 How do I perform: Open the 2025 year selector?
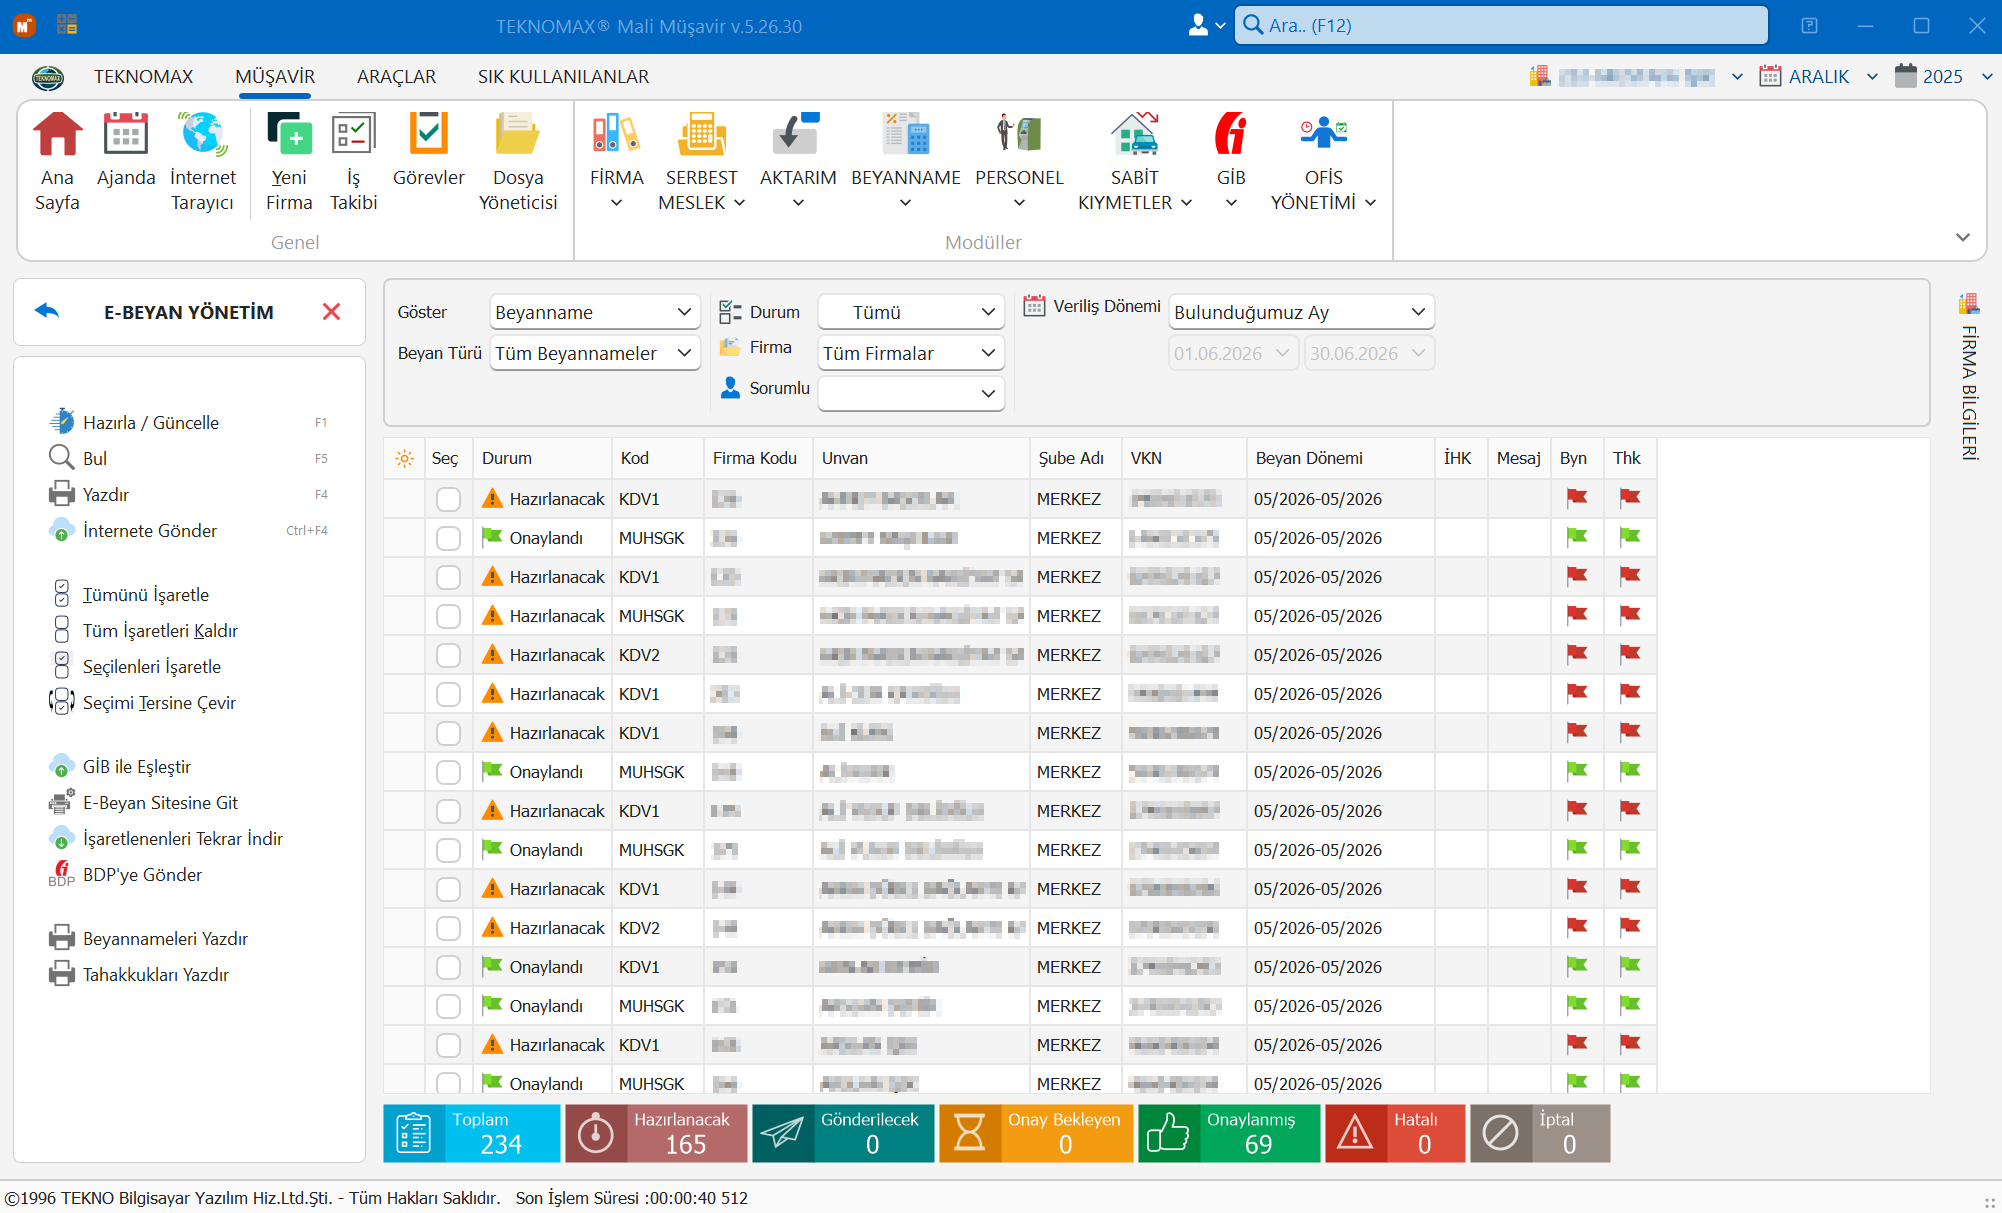[x=1943, y=76]
